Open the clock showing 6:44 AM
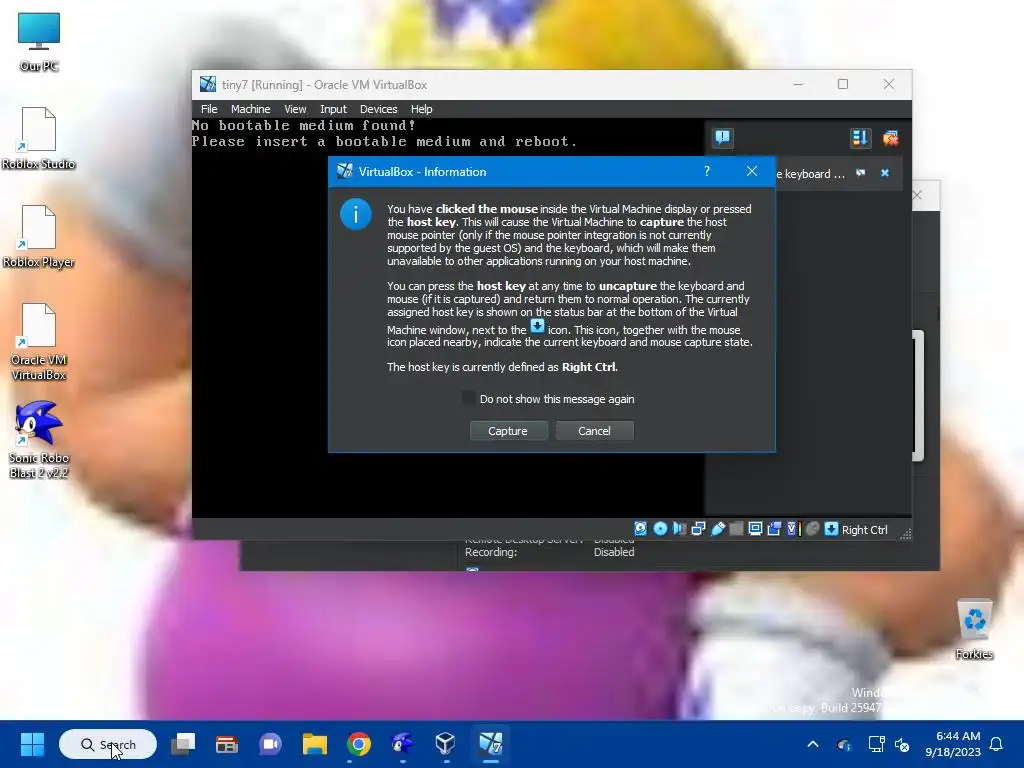Viewport: 1024px width, 768px height. tap(953, 744)
